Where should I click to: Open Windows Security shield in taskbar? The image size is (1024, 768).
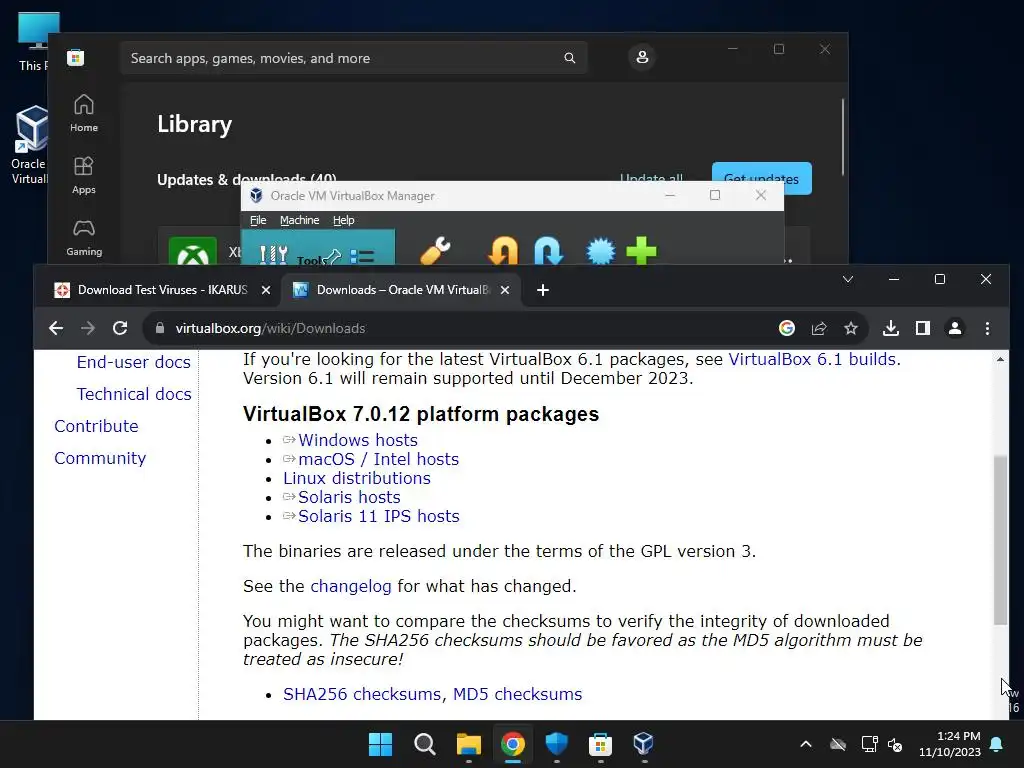556,744
